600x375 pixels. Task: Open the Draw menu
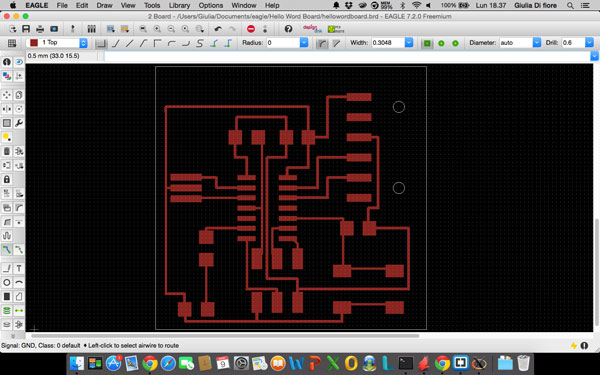point(104,5)
